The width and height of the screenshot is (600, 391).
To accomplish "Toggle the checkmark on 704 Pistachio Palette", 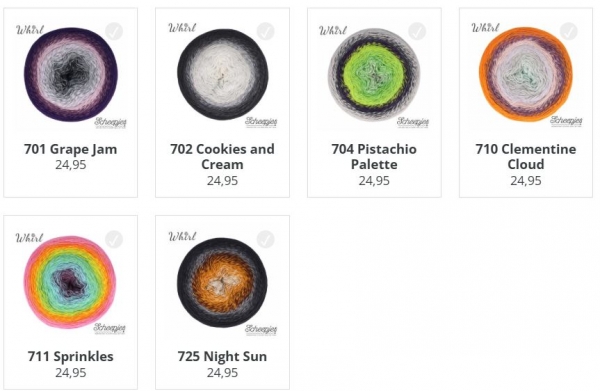I will (x=417, y=31).
